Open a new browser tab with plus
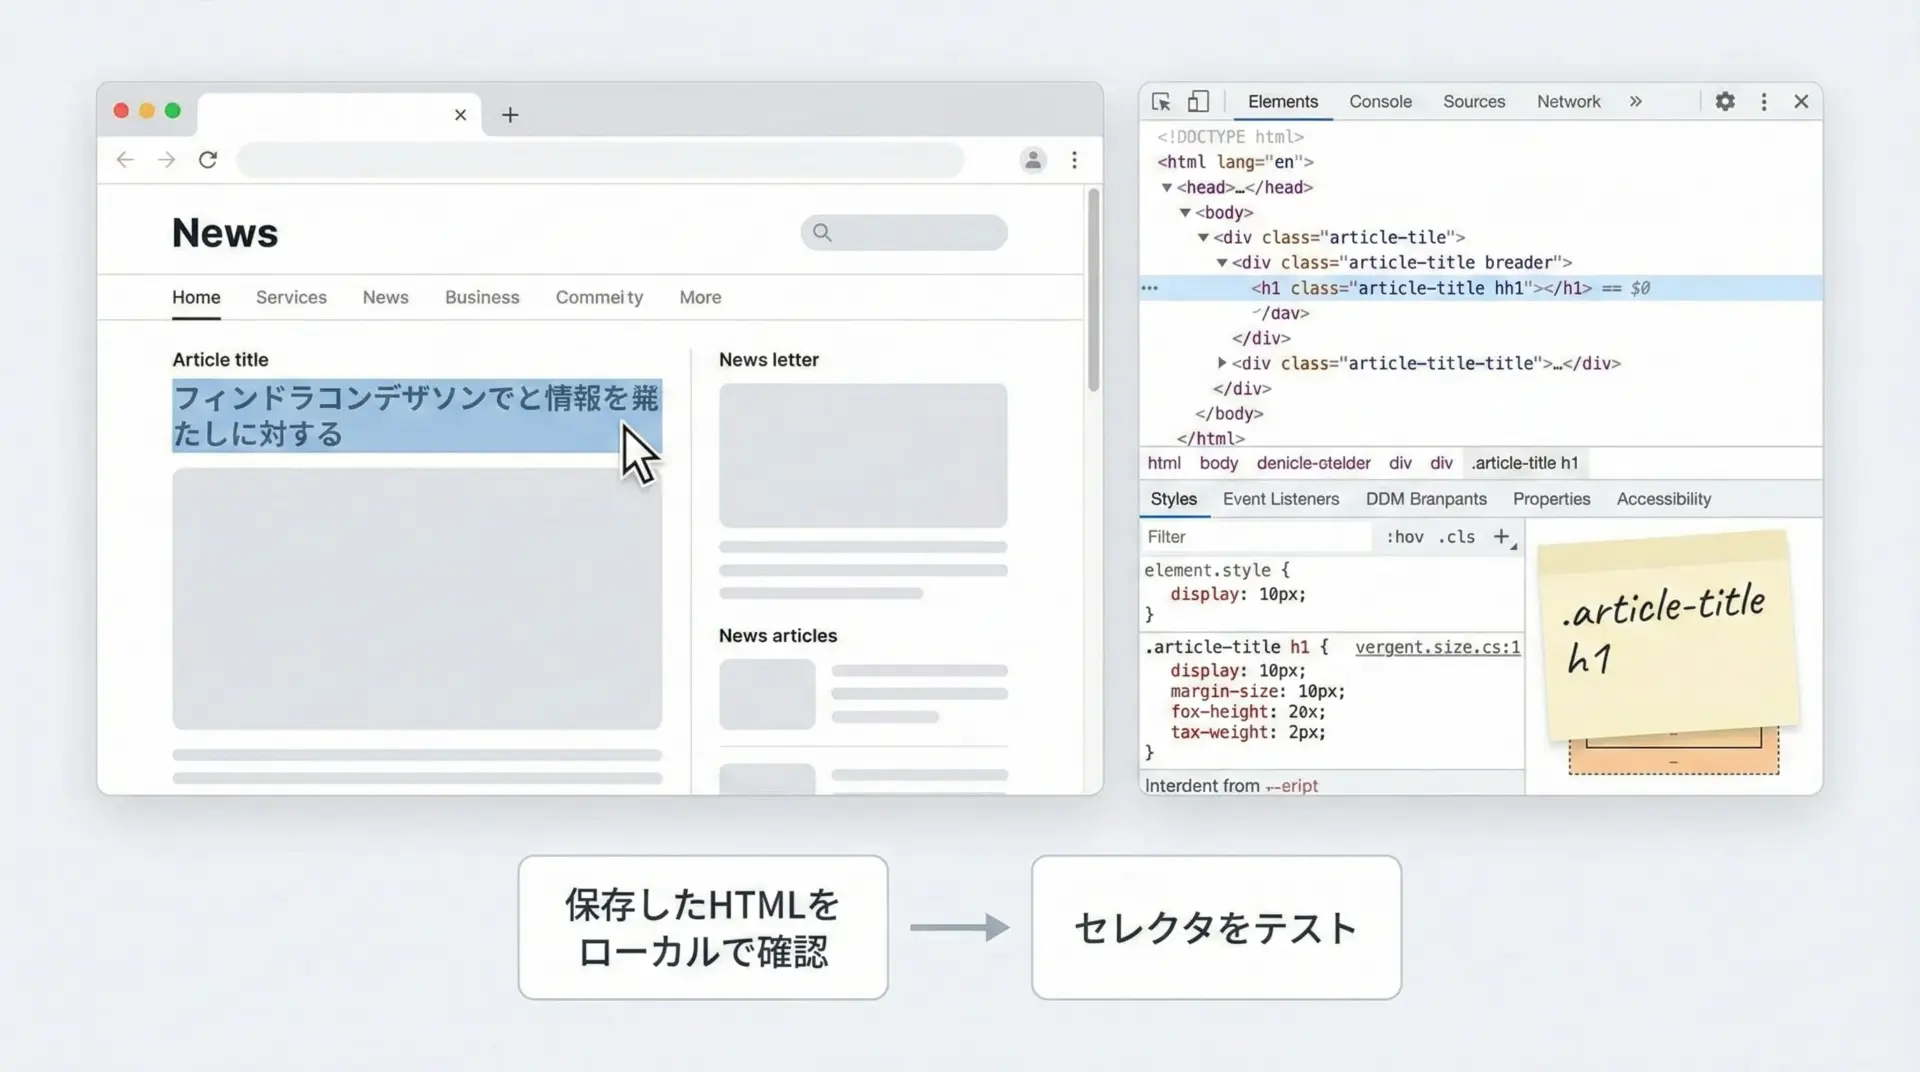Viewport: 1920px width, 1072px height. pos(510,115)
